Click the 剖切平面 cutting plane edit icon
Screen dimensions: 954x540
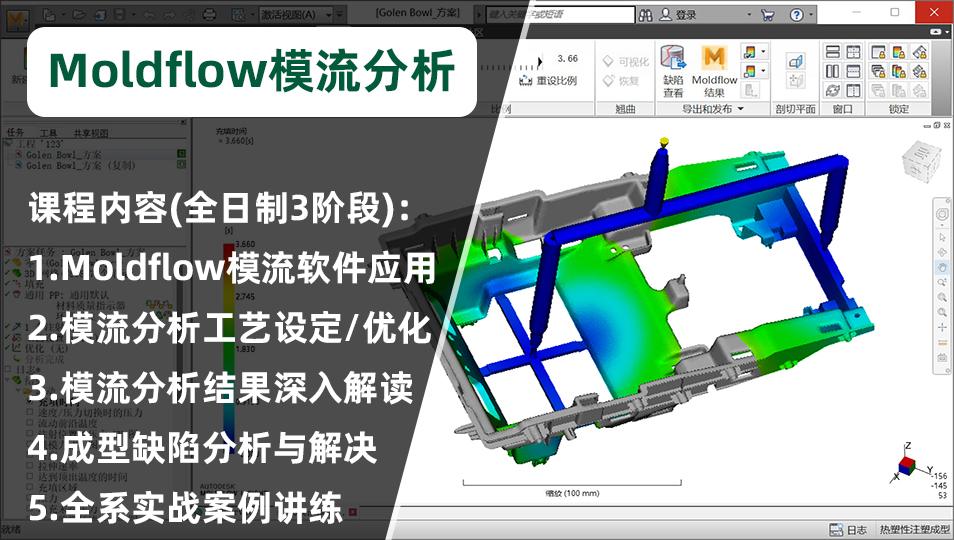click(796, 61)
